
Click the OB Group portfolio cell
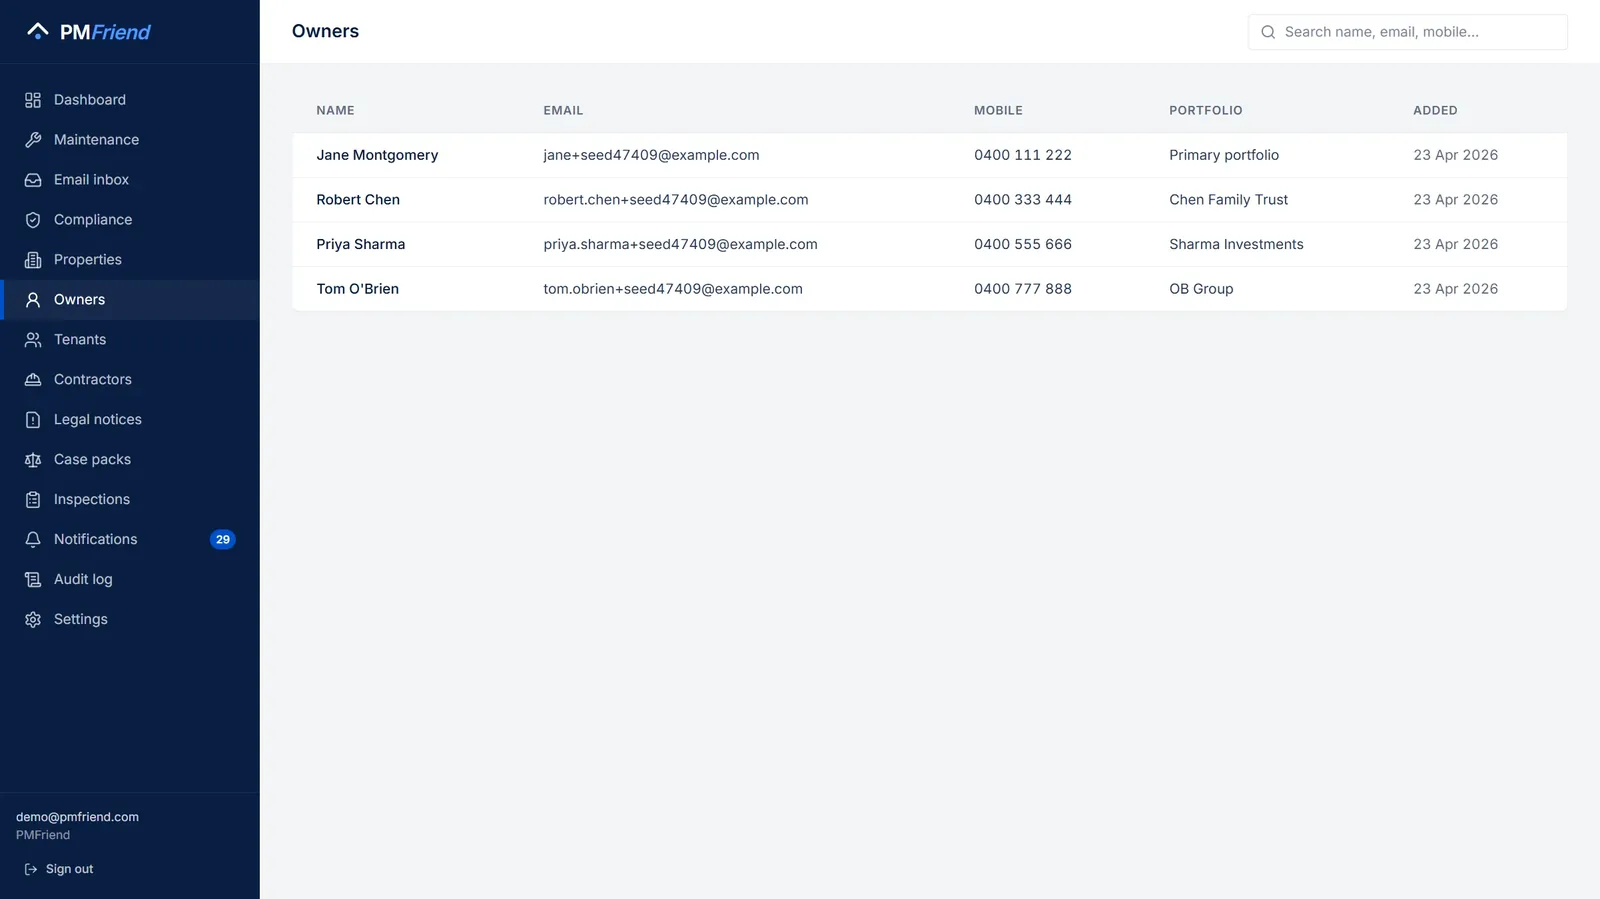click(x=1201, y=289)
